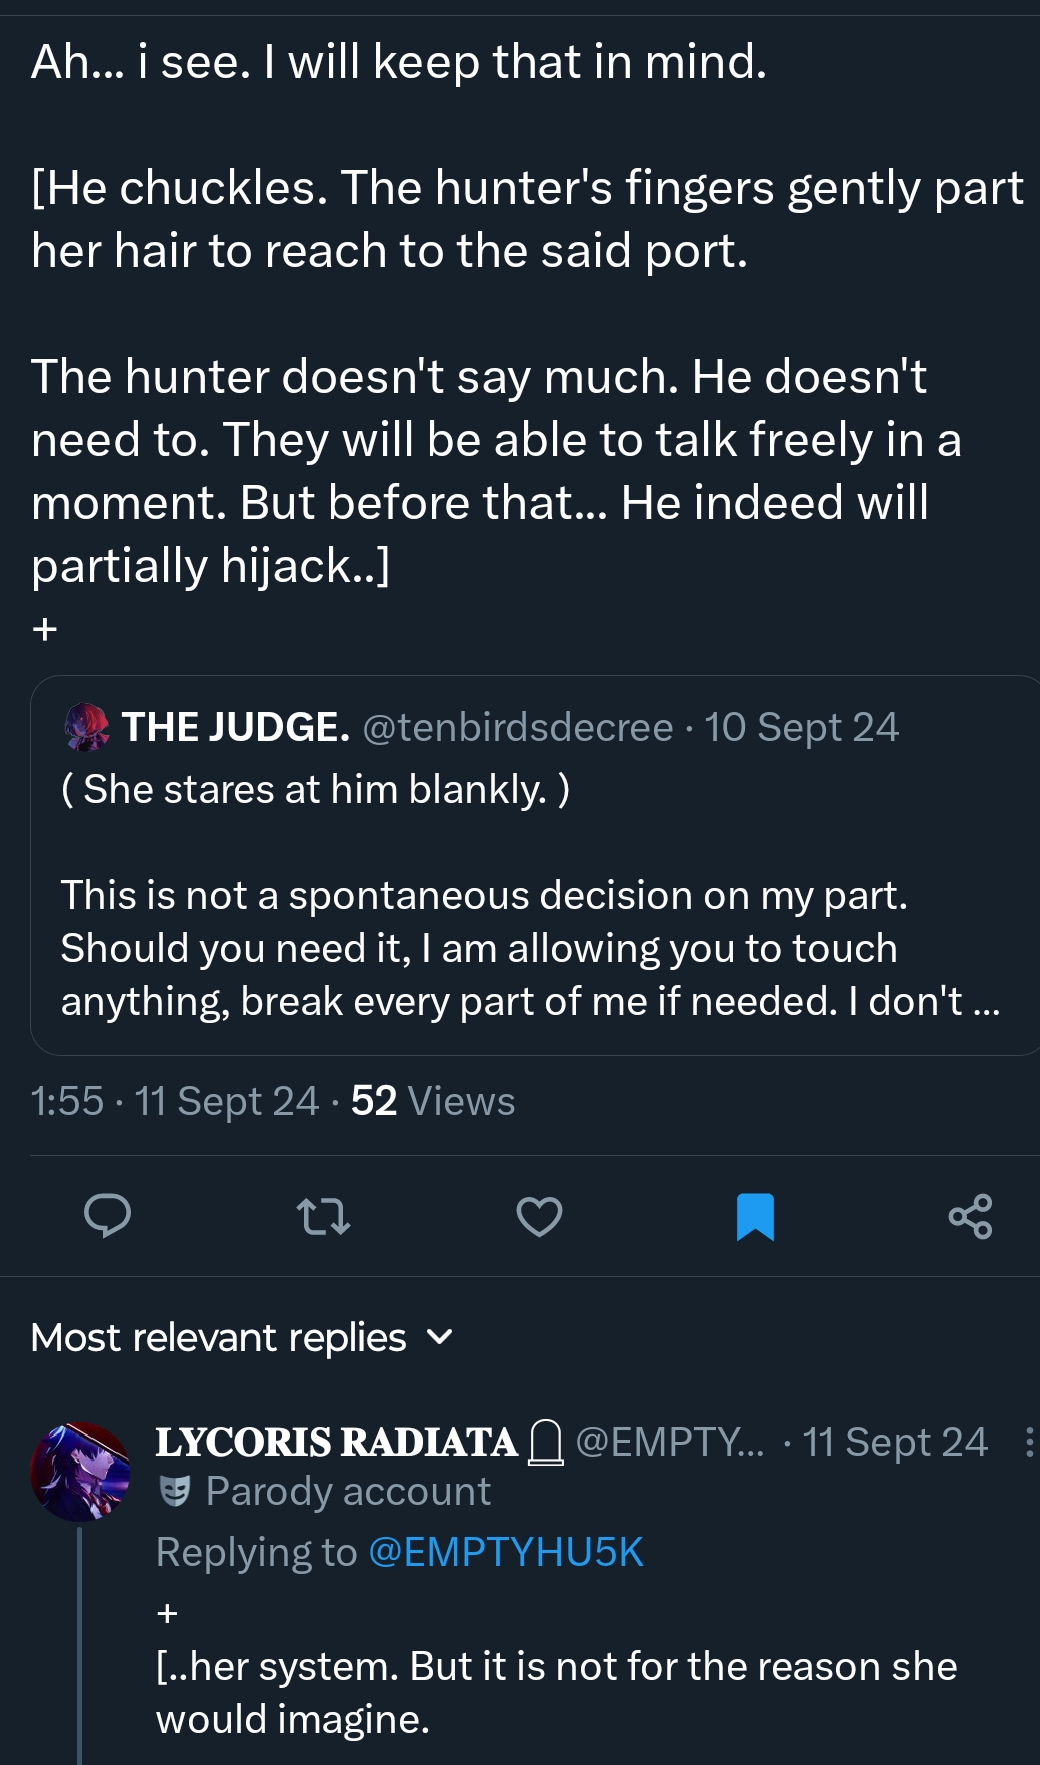Tap the Parody account mask icon
1040x1765 pixels.
[x=175, y=1491]
